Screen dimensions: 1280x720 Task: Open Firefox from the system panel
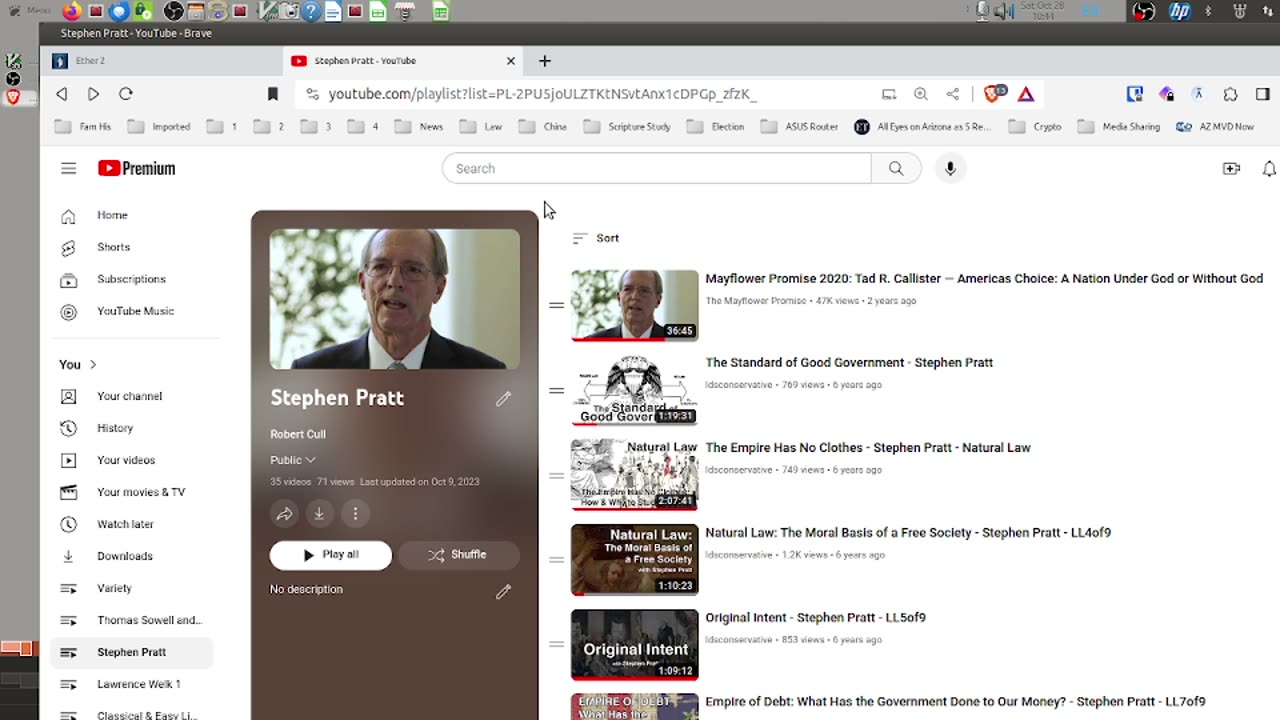click(x=72, y=12)
